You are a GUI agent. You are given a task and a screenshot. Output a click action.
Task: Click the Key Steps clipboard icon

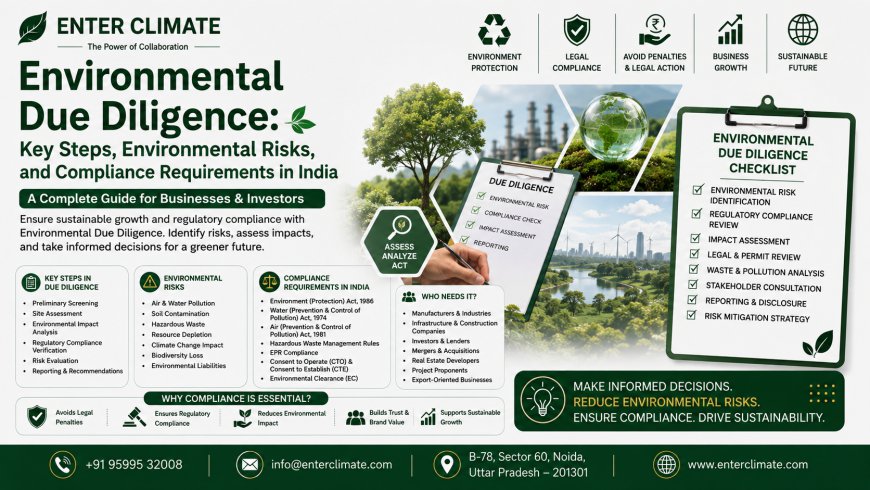click(x=31, y=282)
